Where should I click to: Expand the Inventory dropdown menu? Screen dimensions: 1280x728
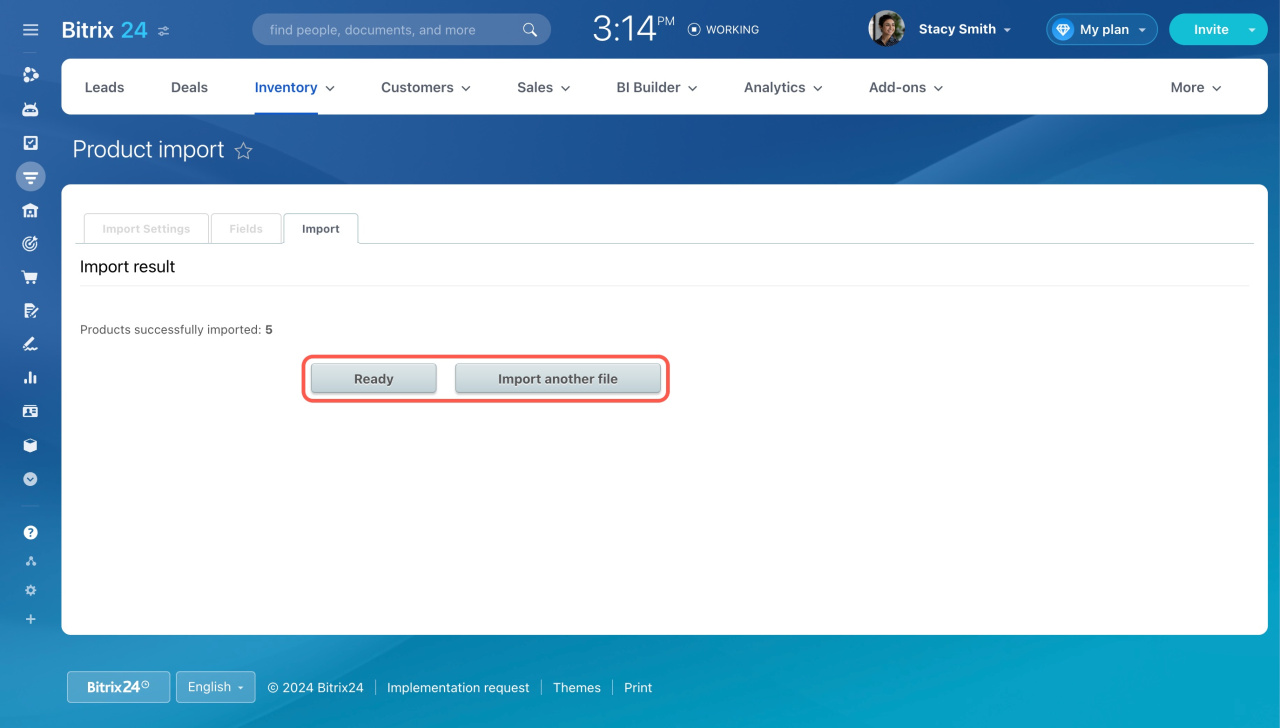pos(294,88)
